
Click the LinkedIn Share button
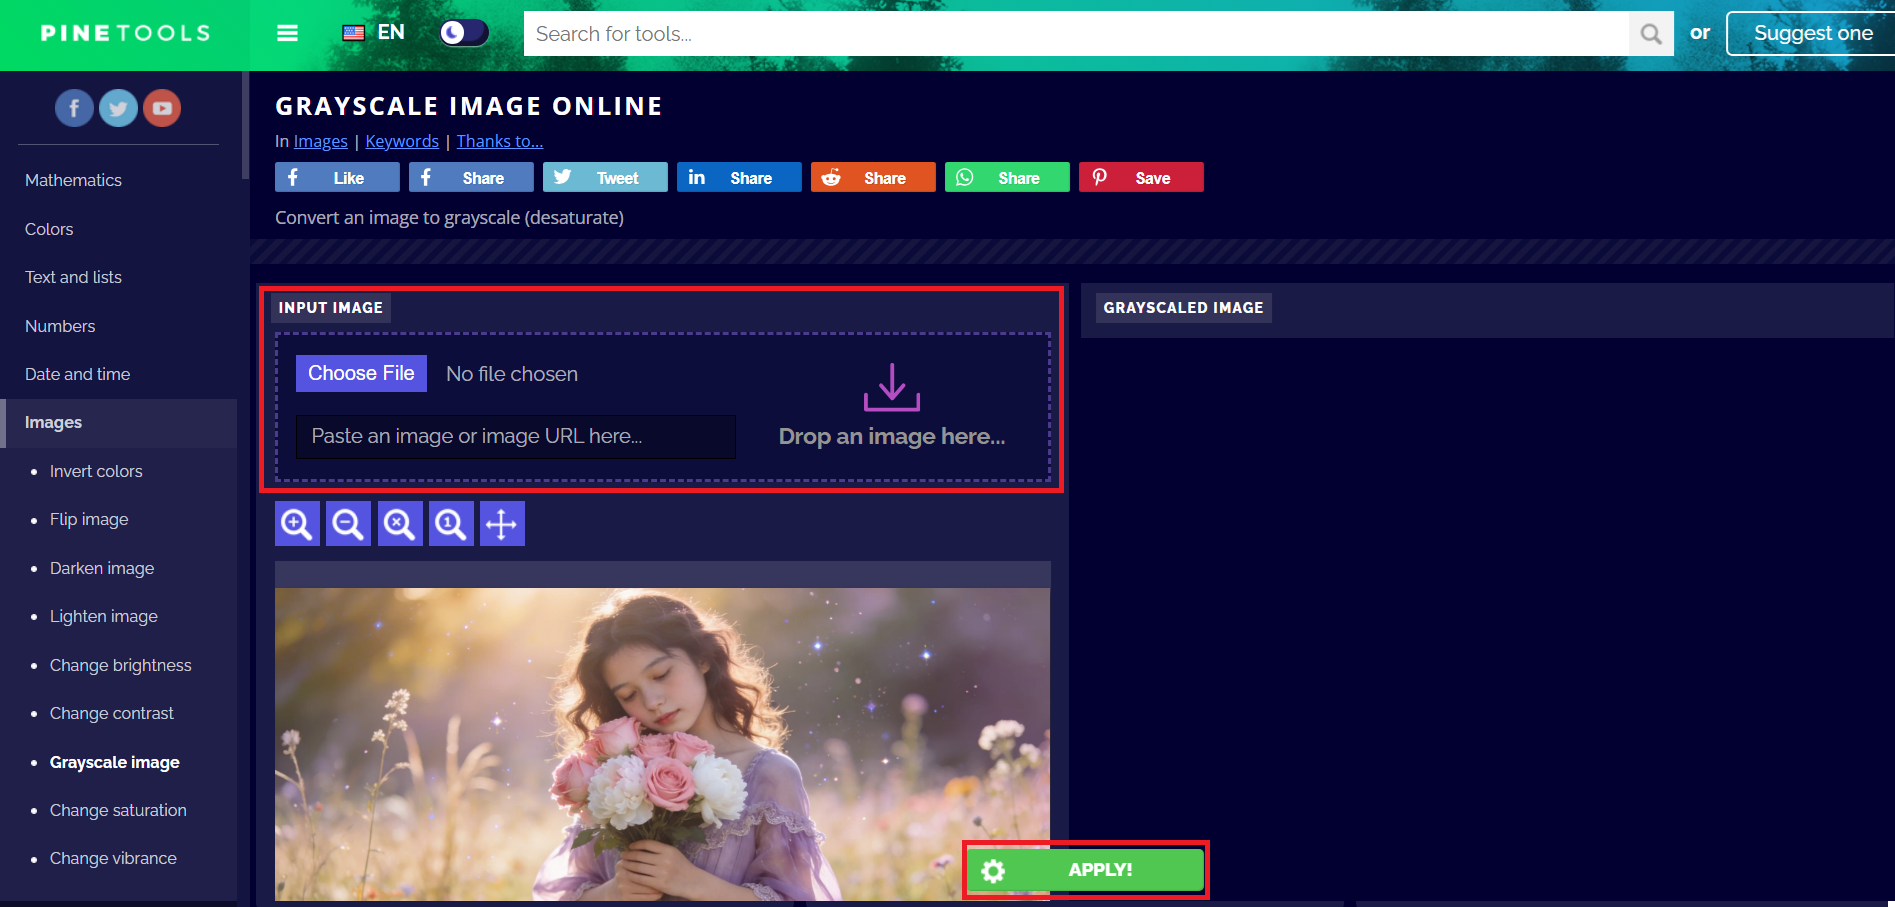pos(739,177)
